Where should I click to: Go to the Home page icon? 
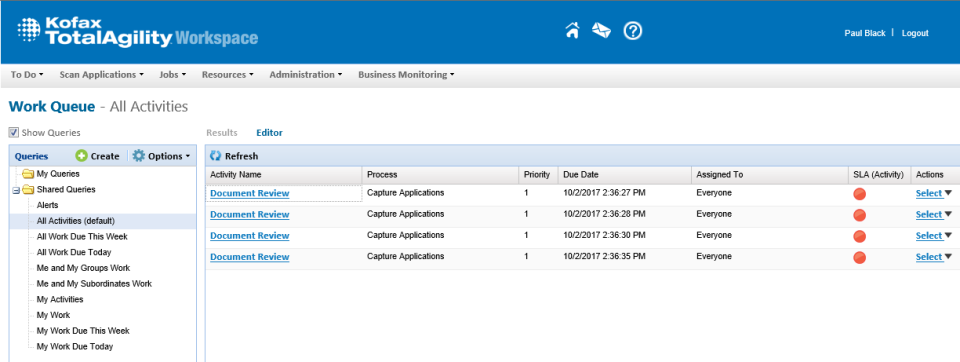pos(572,31)
